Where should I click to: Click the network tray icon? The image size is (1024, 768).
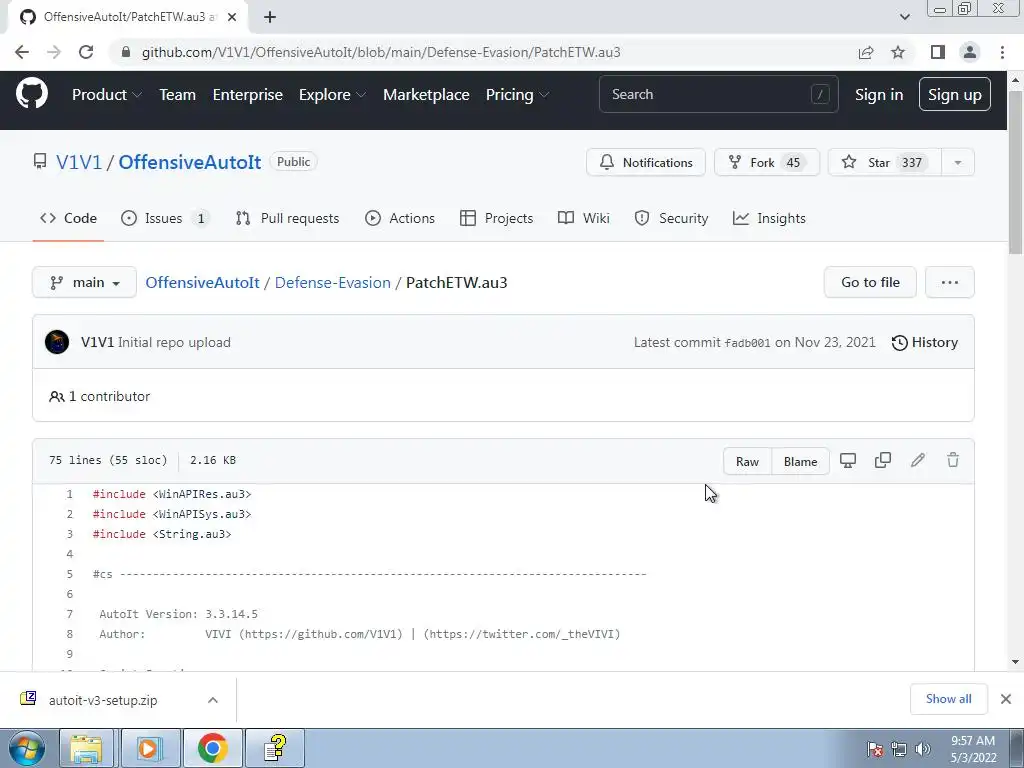click(899, 749)
